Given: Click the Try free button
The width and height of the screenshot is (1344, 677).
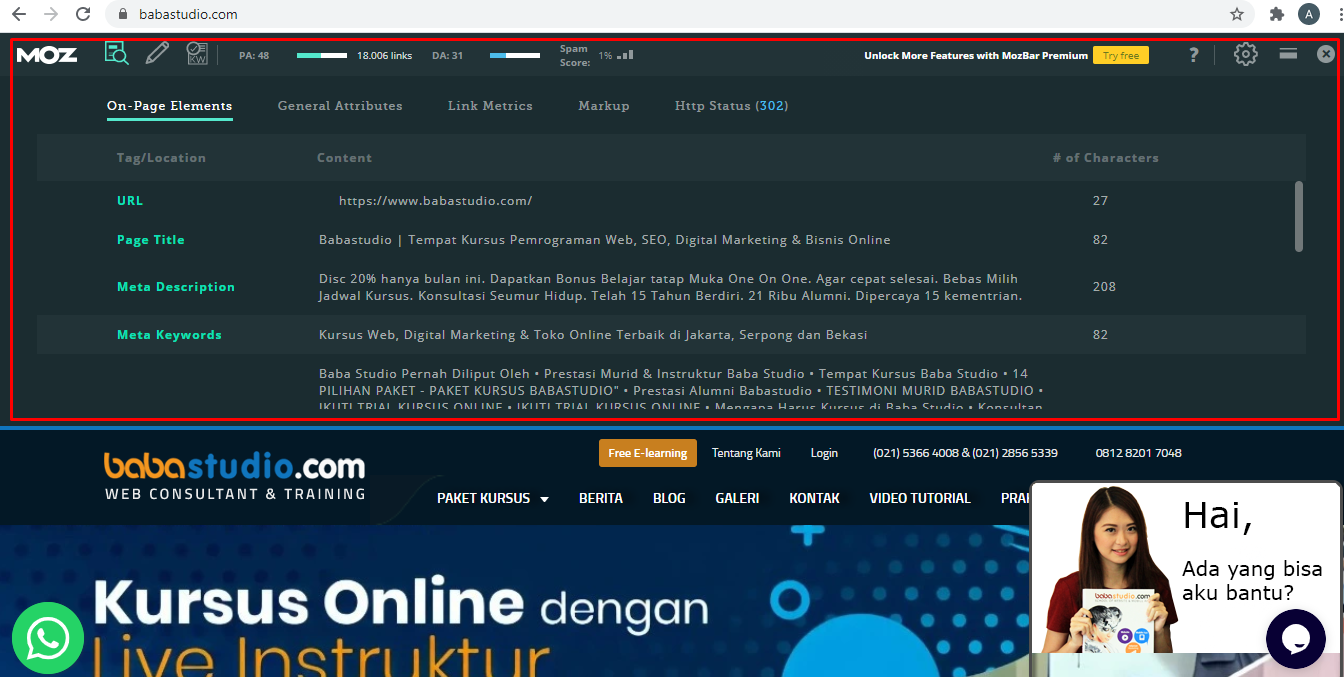Looking at the screenshot, I should 1120,56.
